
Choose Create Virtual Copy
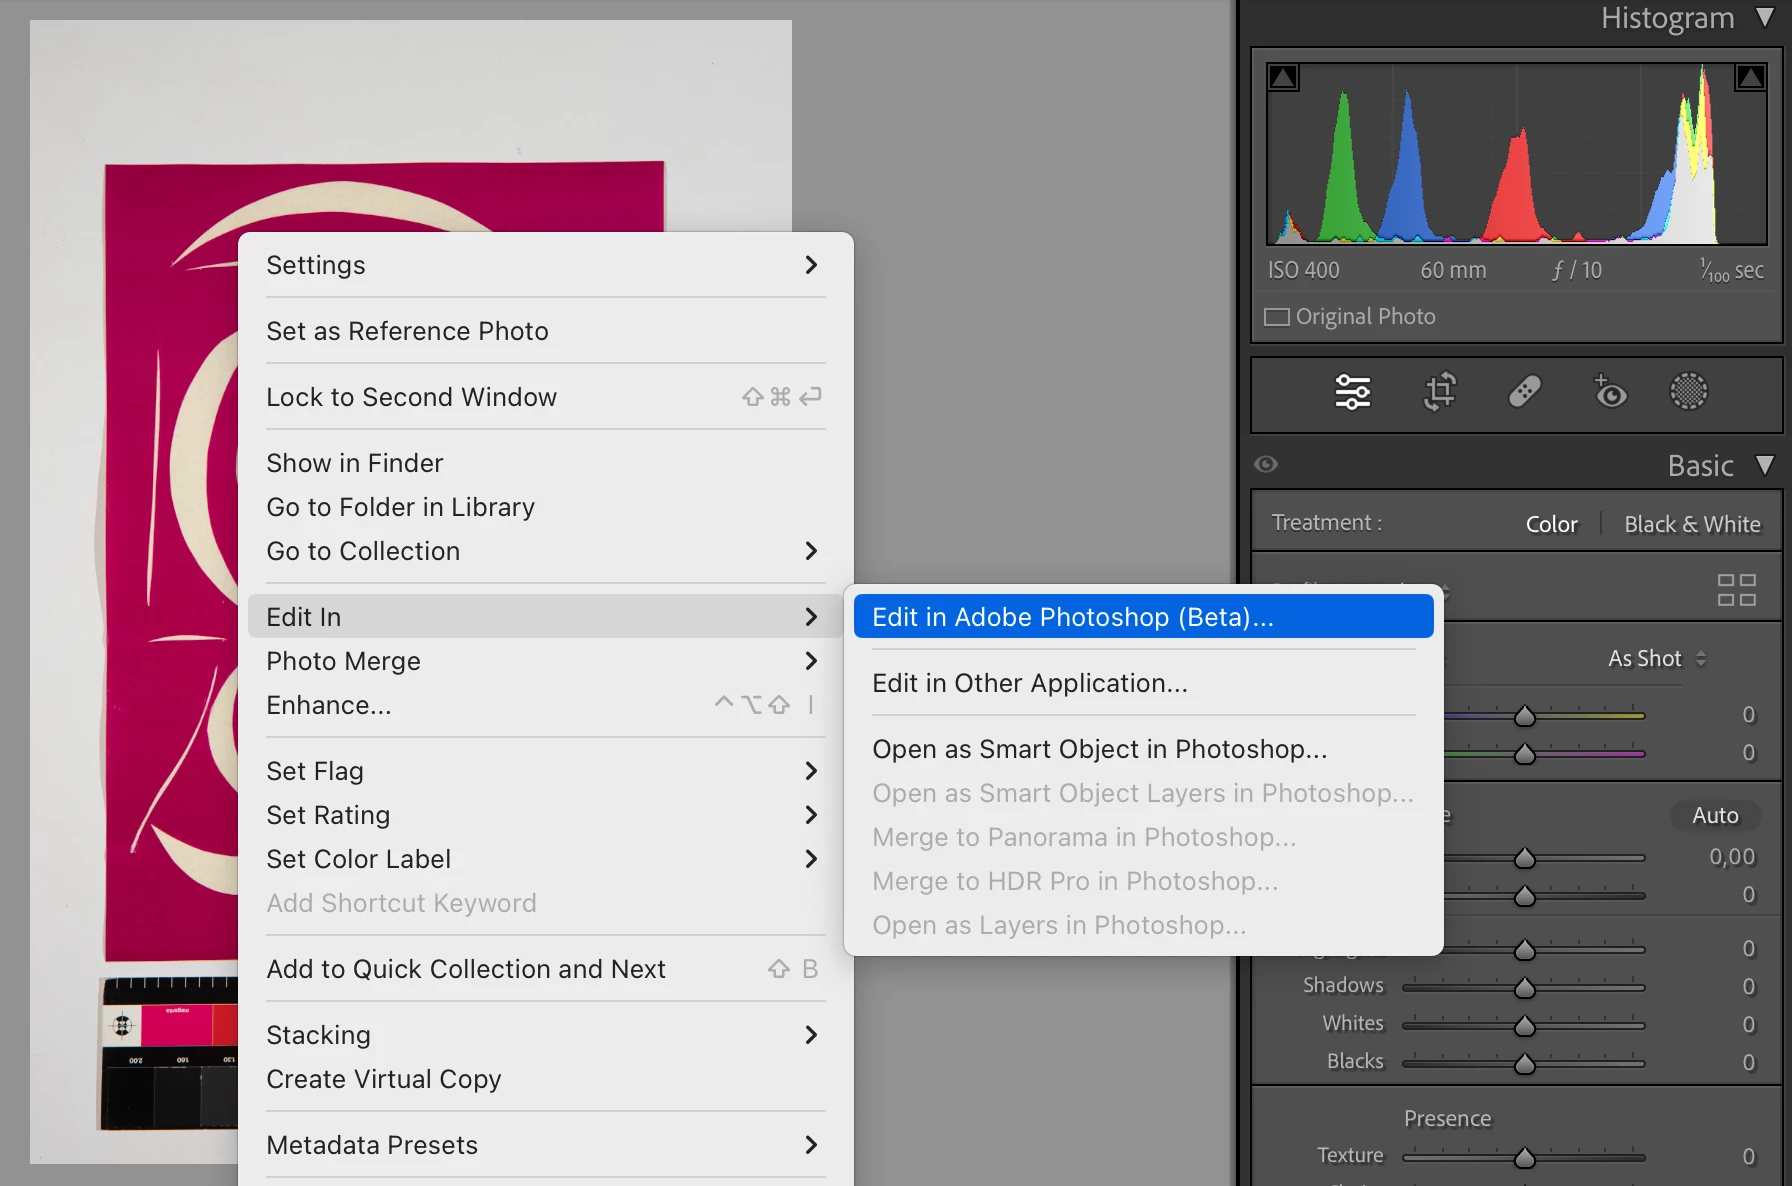(x=546, y=1079)
